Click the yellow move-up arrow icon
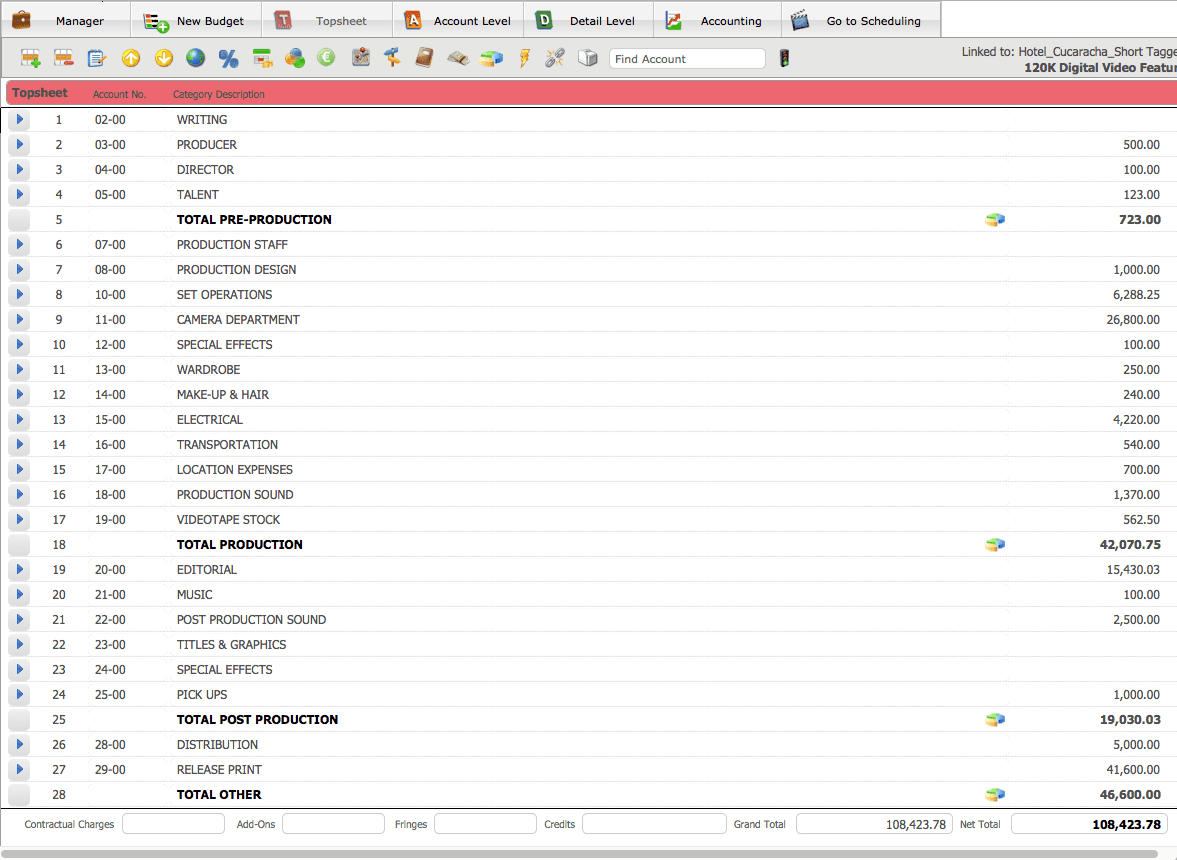 pos(131,58)
